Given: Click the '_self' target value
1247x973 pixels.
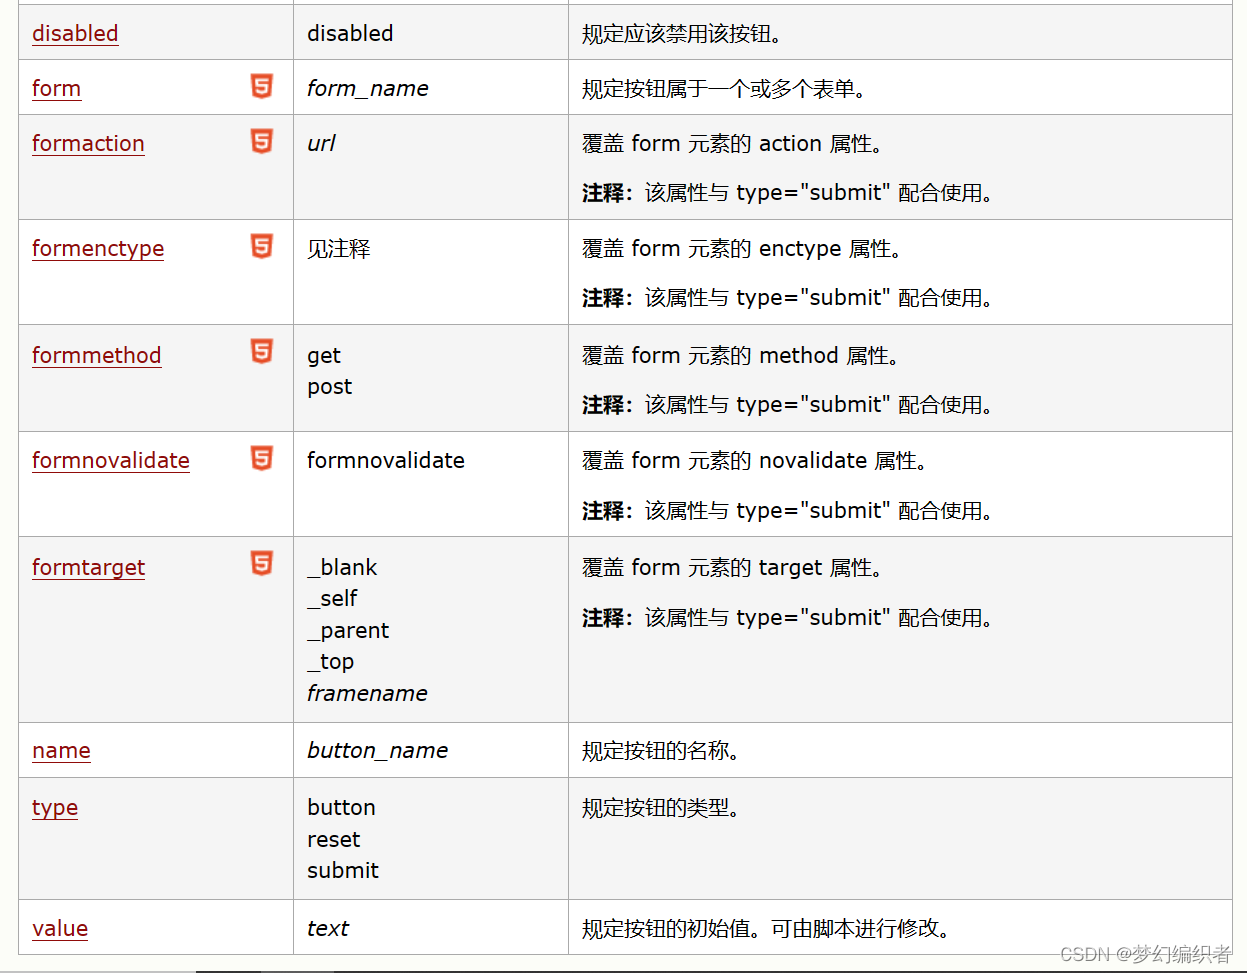Looking at the screenshot, I should pyautogui.click(x=332, y=598).
